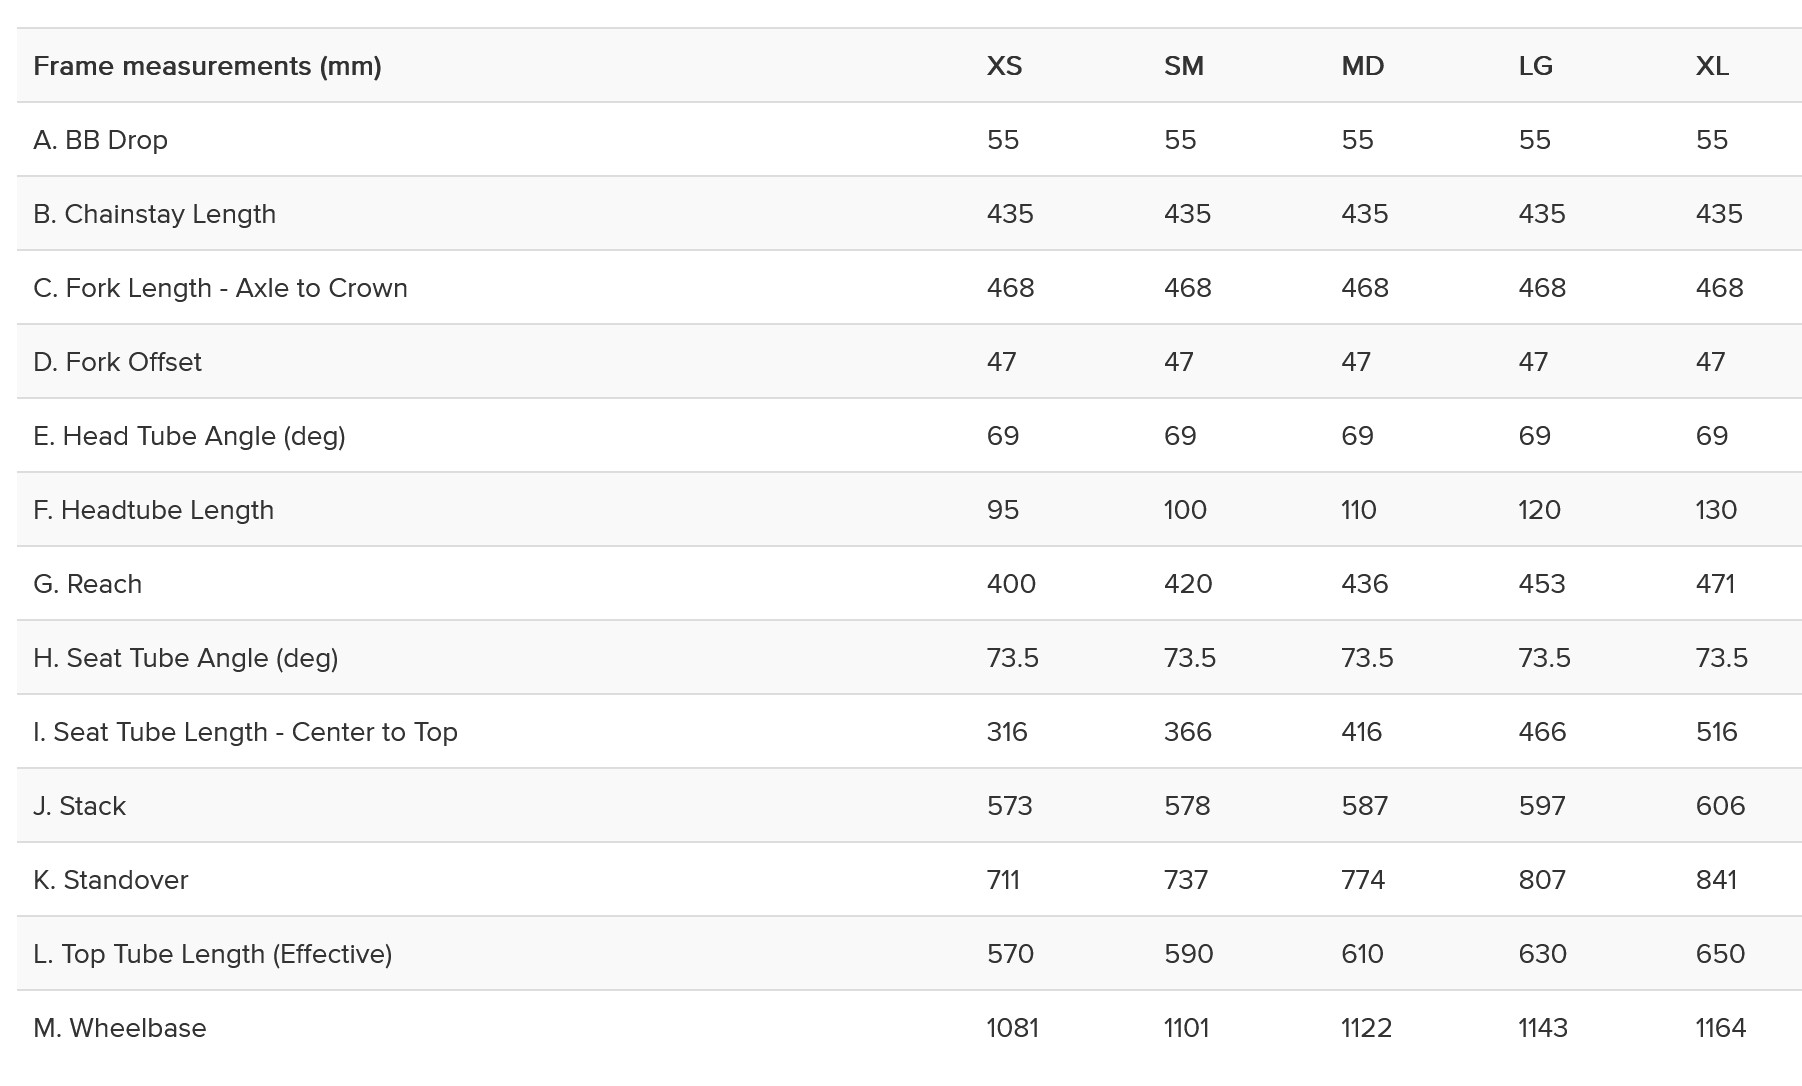This screenshot has width=1802, height=1086.
Task: Select the G. Reach label
Action: (87, 584)
